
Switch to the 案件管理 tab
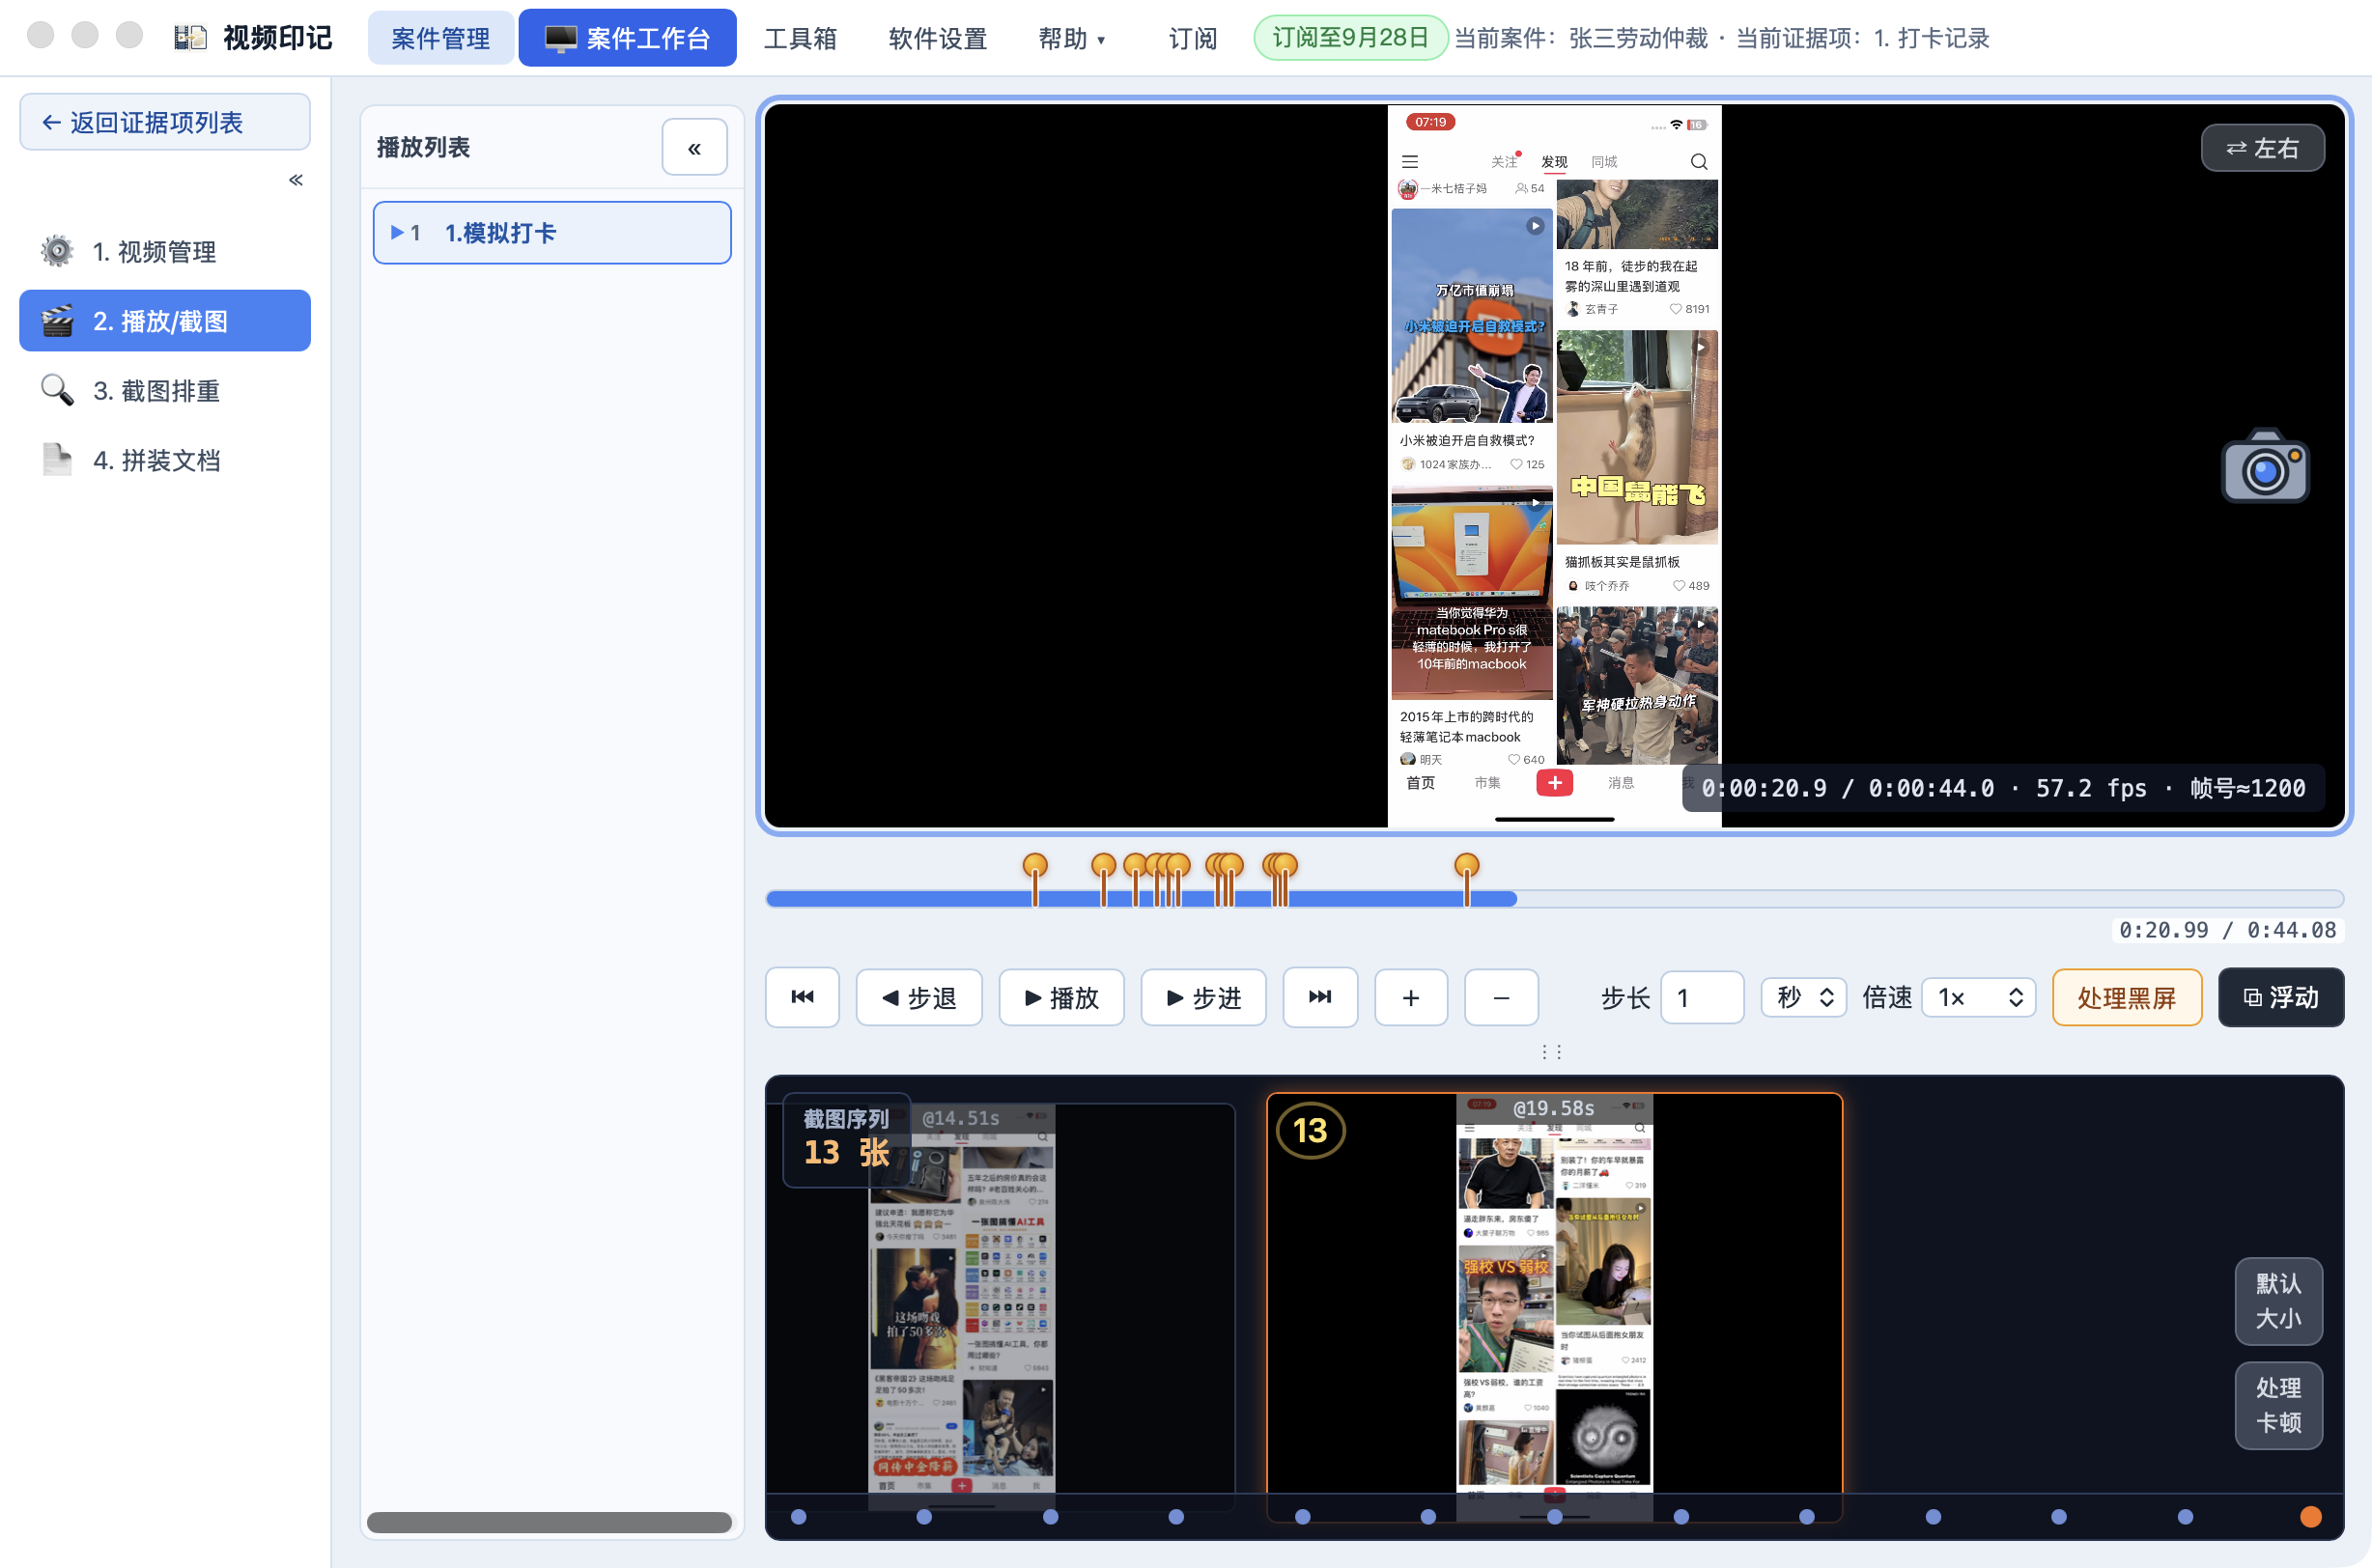pos(441,38)
